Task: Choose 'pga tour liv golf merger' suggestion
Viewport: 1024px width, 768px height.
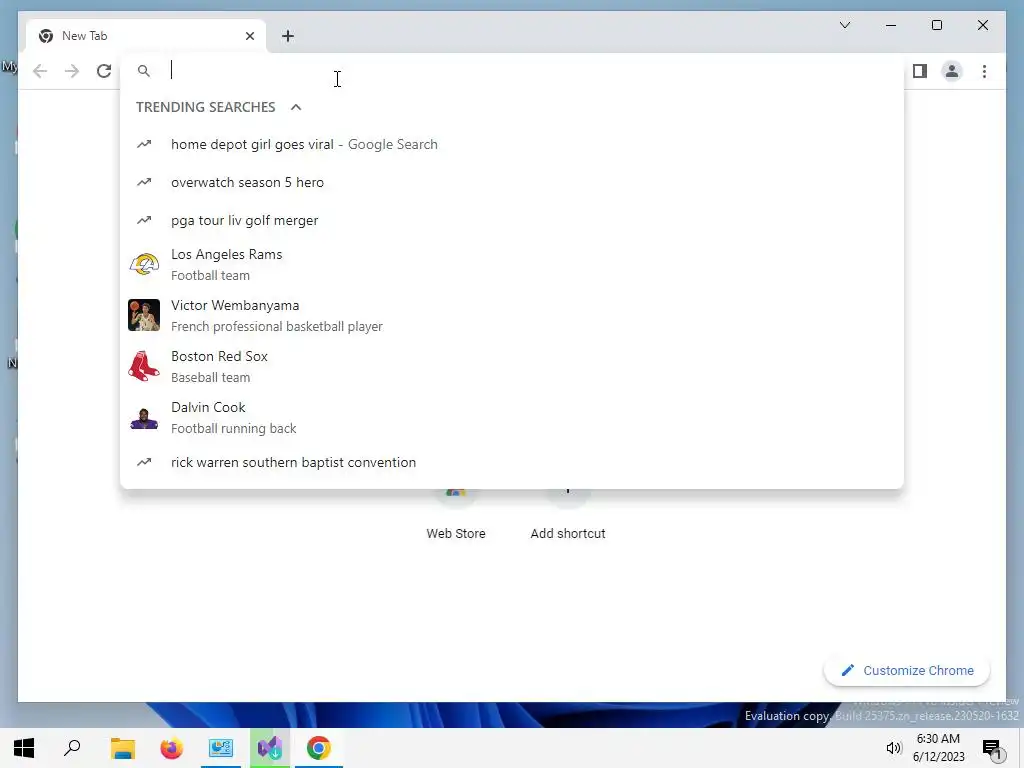Action: [512, 220]
